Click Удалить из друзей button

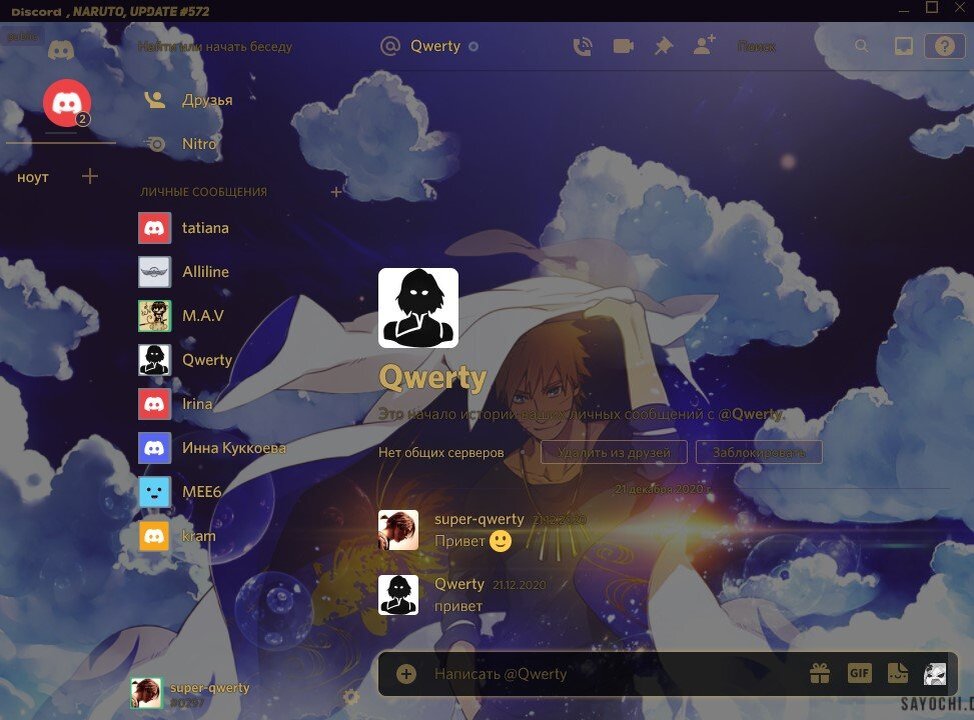(614, 452)
